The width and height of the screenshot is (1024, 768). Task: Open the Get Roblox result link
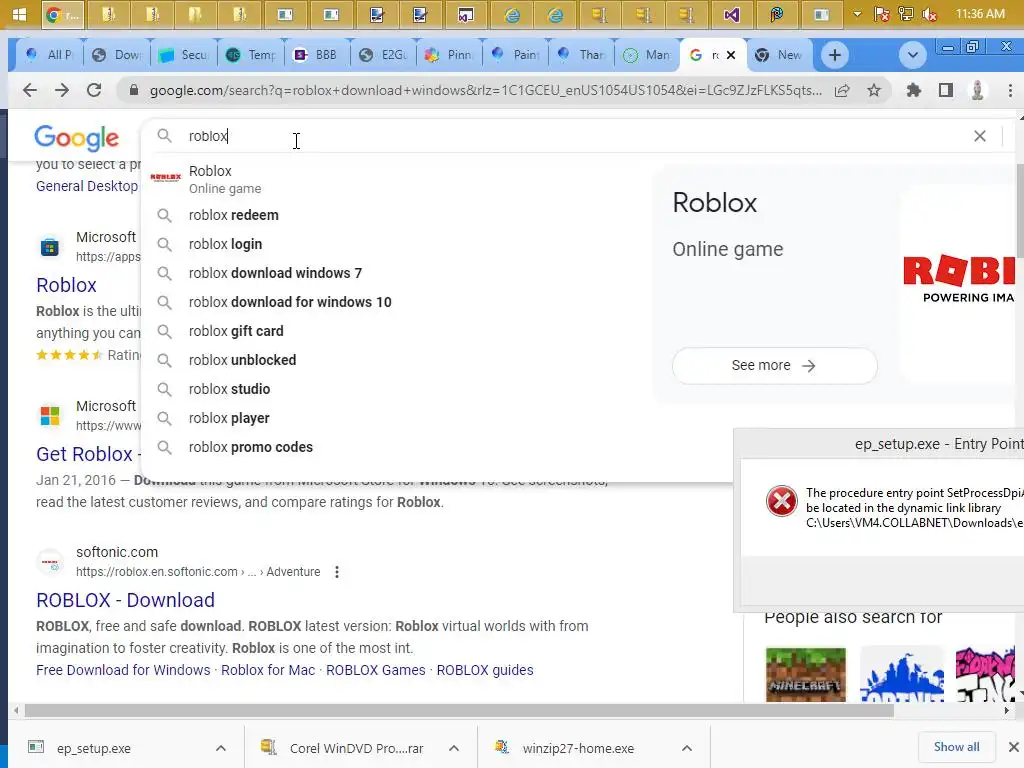coord(84,454)
